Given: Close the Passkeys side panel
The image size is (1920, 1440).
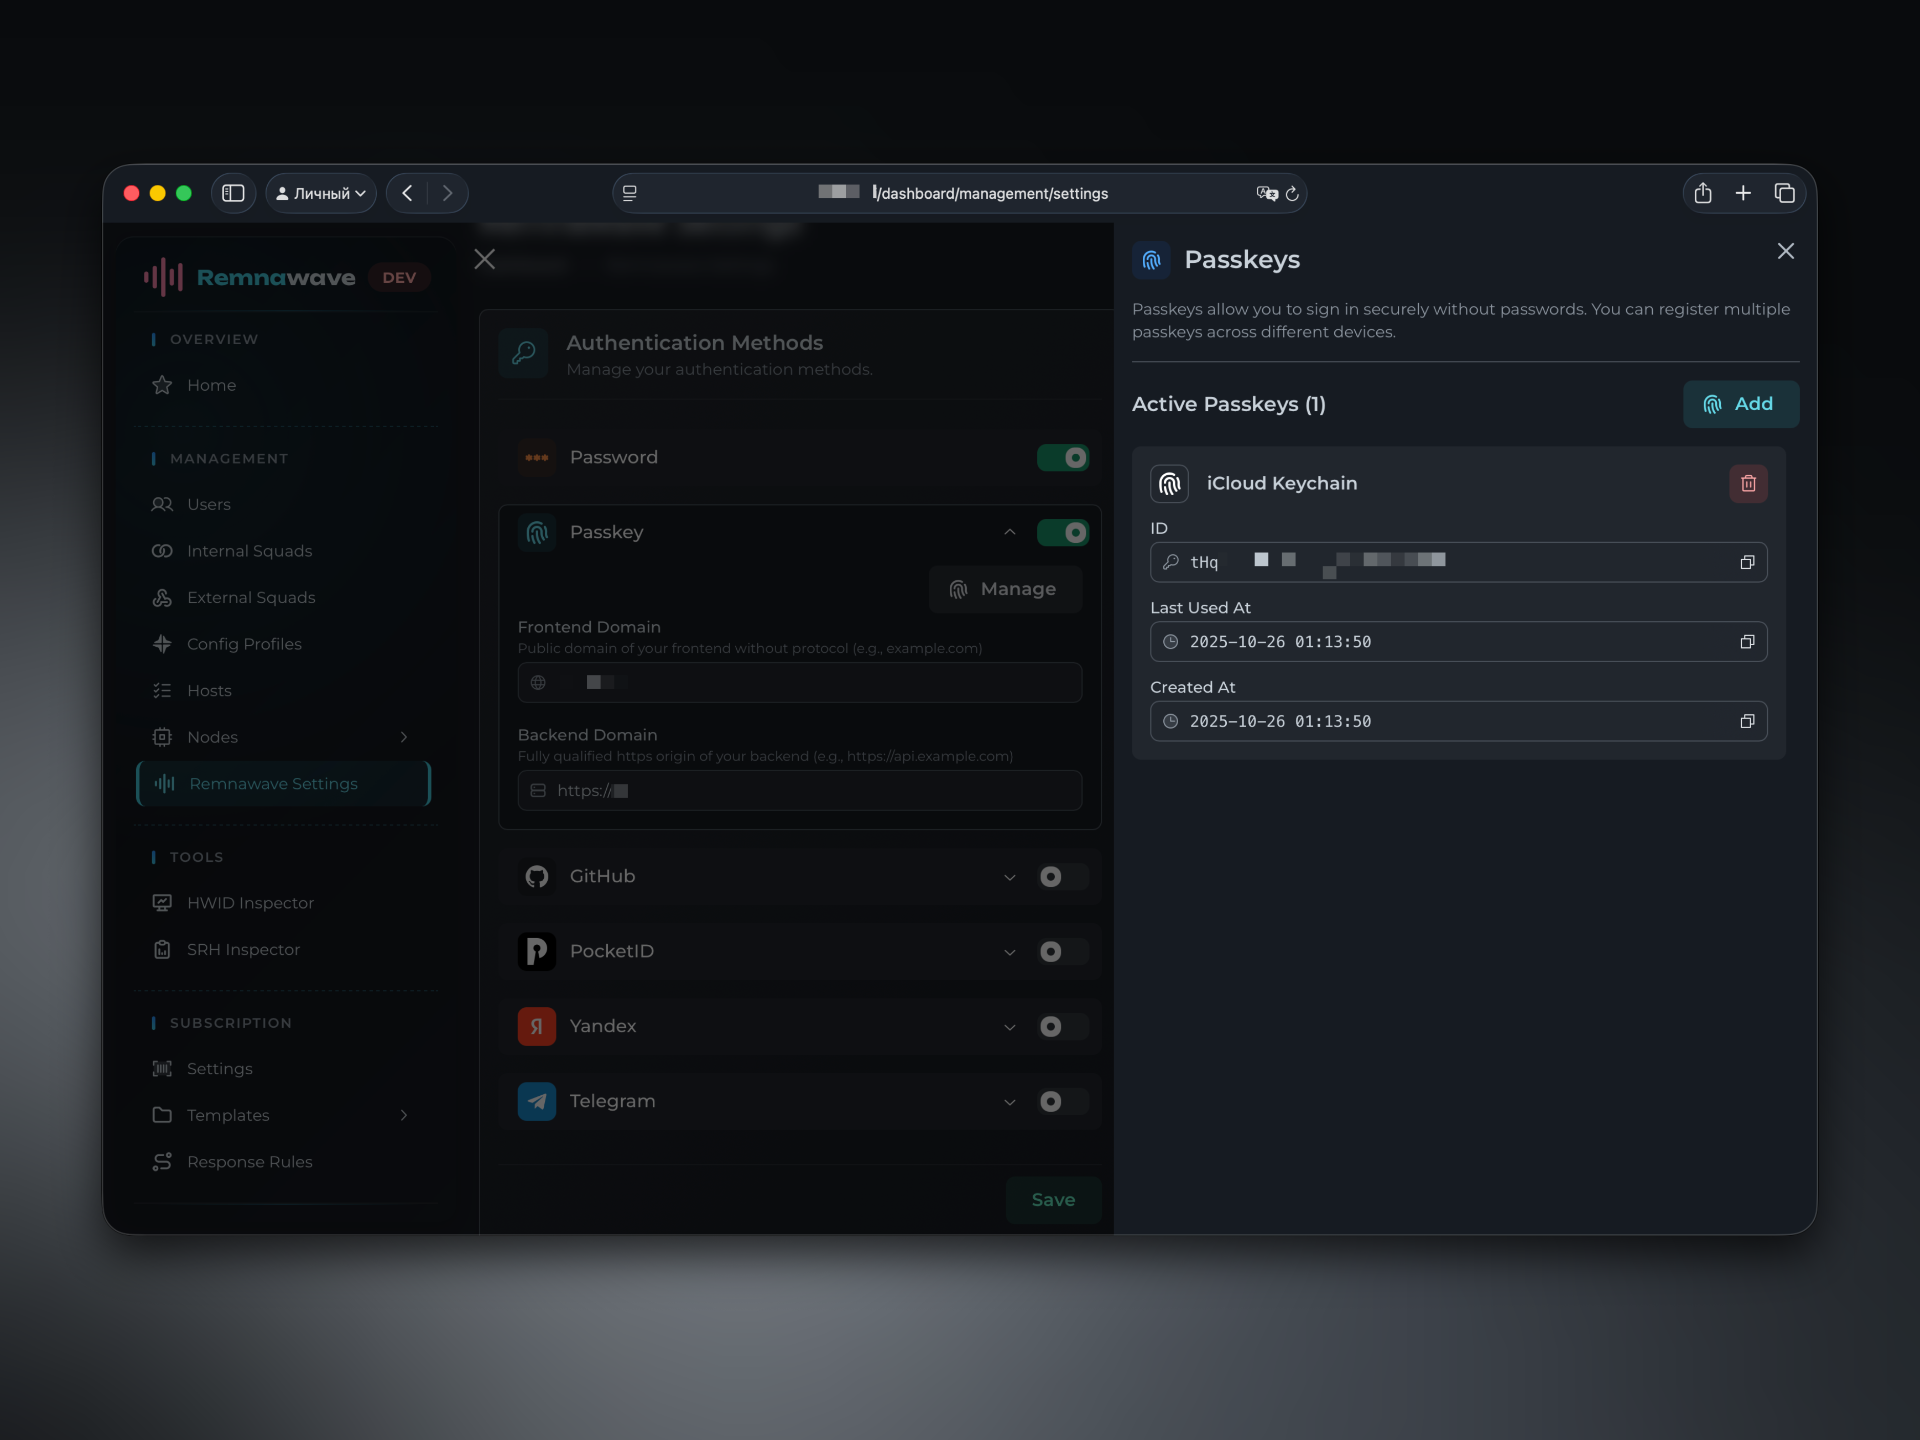Looking at the screenshot, I should pos(1785,251).
